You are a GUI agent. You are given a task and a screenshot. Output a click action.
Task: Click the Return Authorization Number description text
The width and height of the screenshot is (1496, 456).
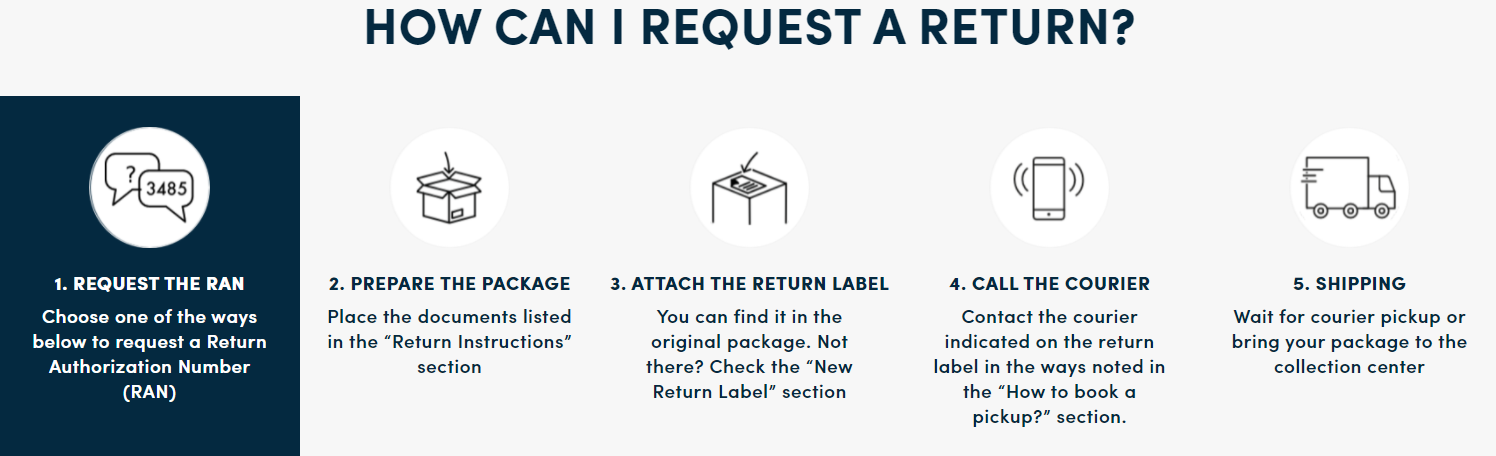click(150, 354)
